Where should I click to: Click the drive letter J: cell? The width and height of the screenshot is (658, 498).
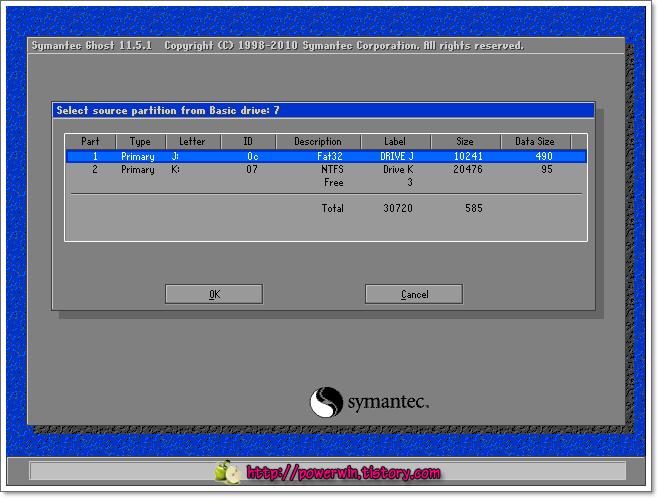click(x=175, y=156)
